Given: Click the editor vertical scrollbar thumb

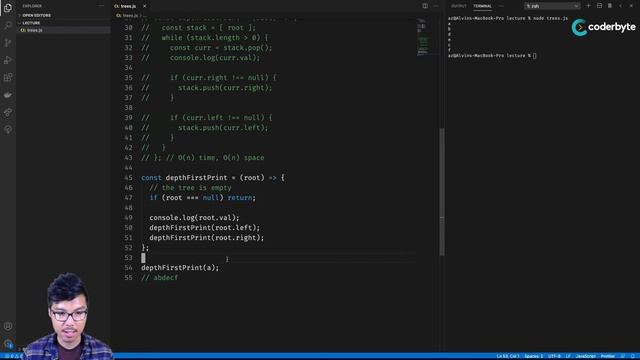Looking at the screenshot, I should 442,192.
